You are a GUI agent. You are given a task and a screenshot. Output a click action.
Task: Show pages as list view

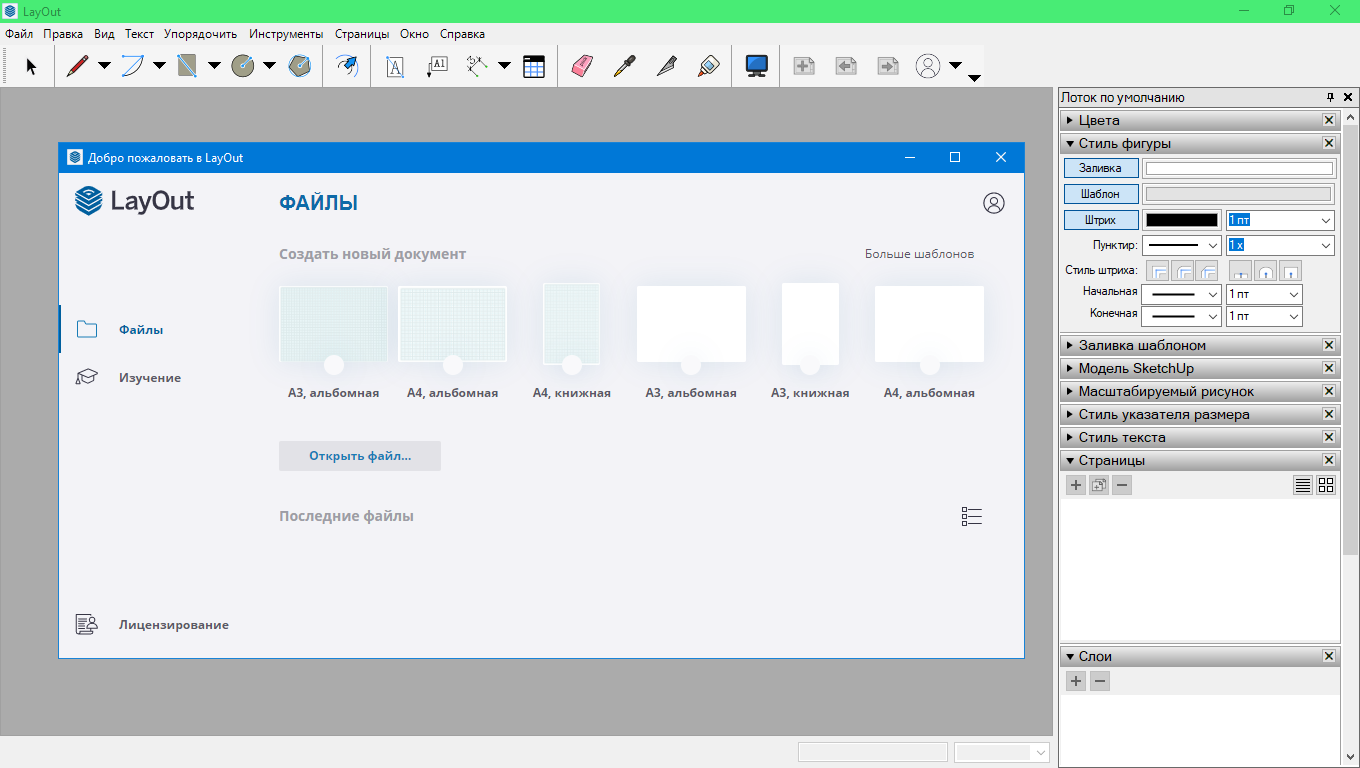(1303, 485)
